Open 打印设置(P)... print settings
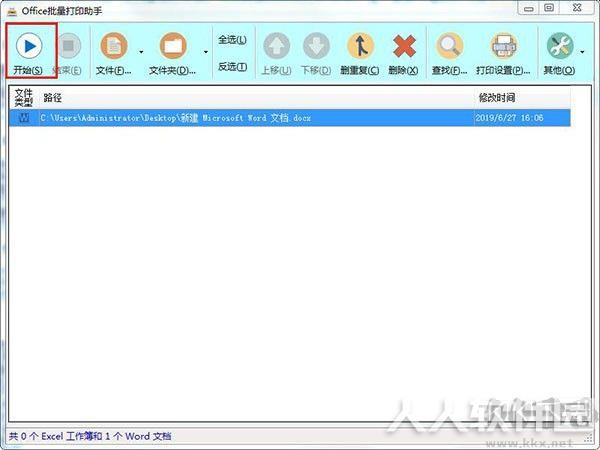The width and height of the screenshot is (600, 450). pyautogui.click(x=503, y=53)
